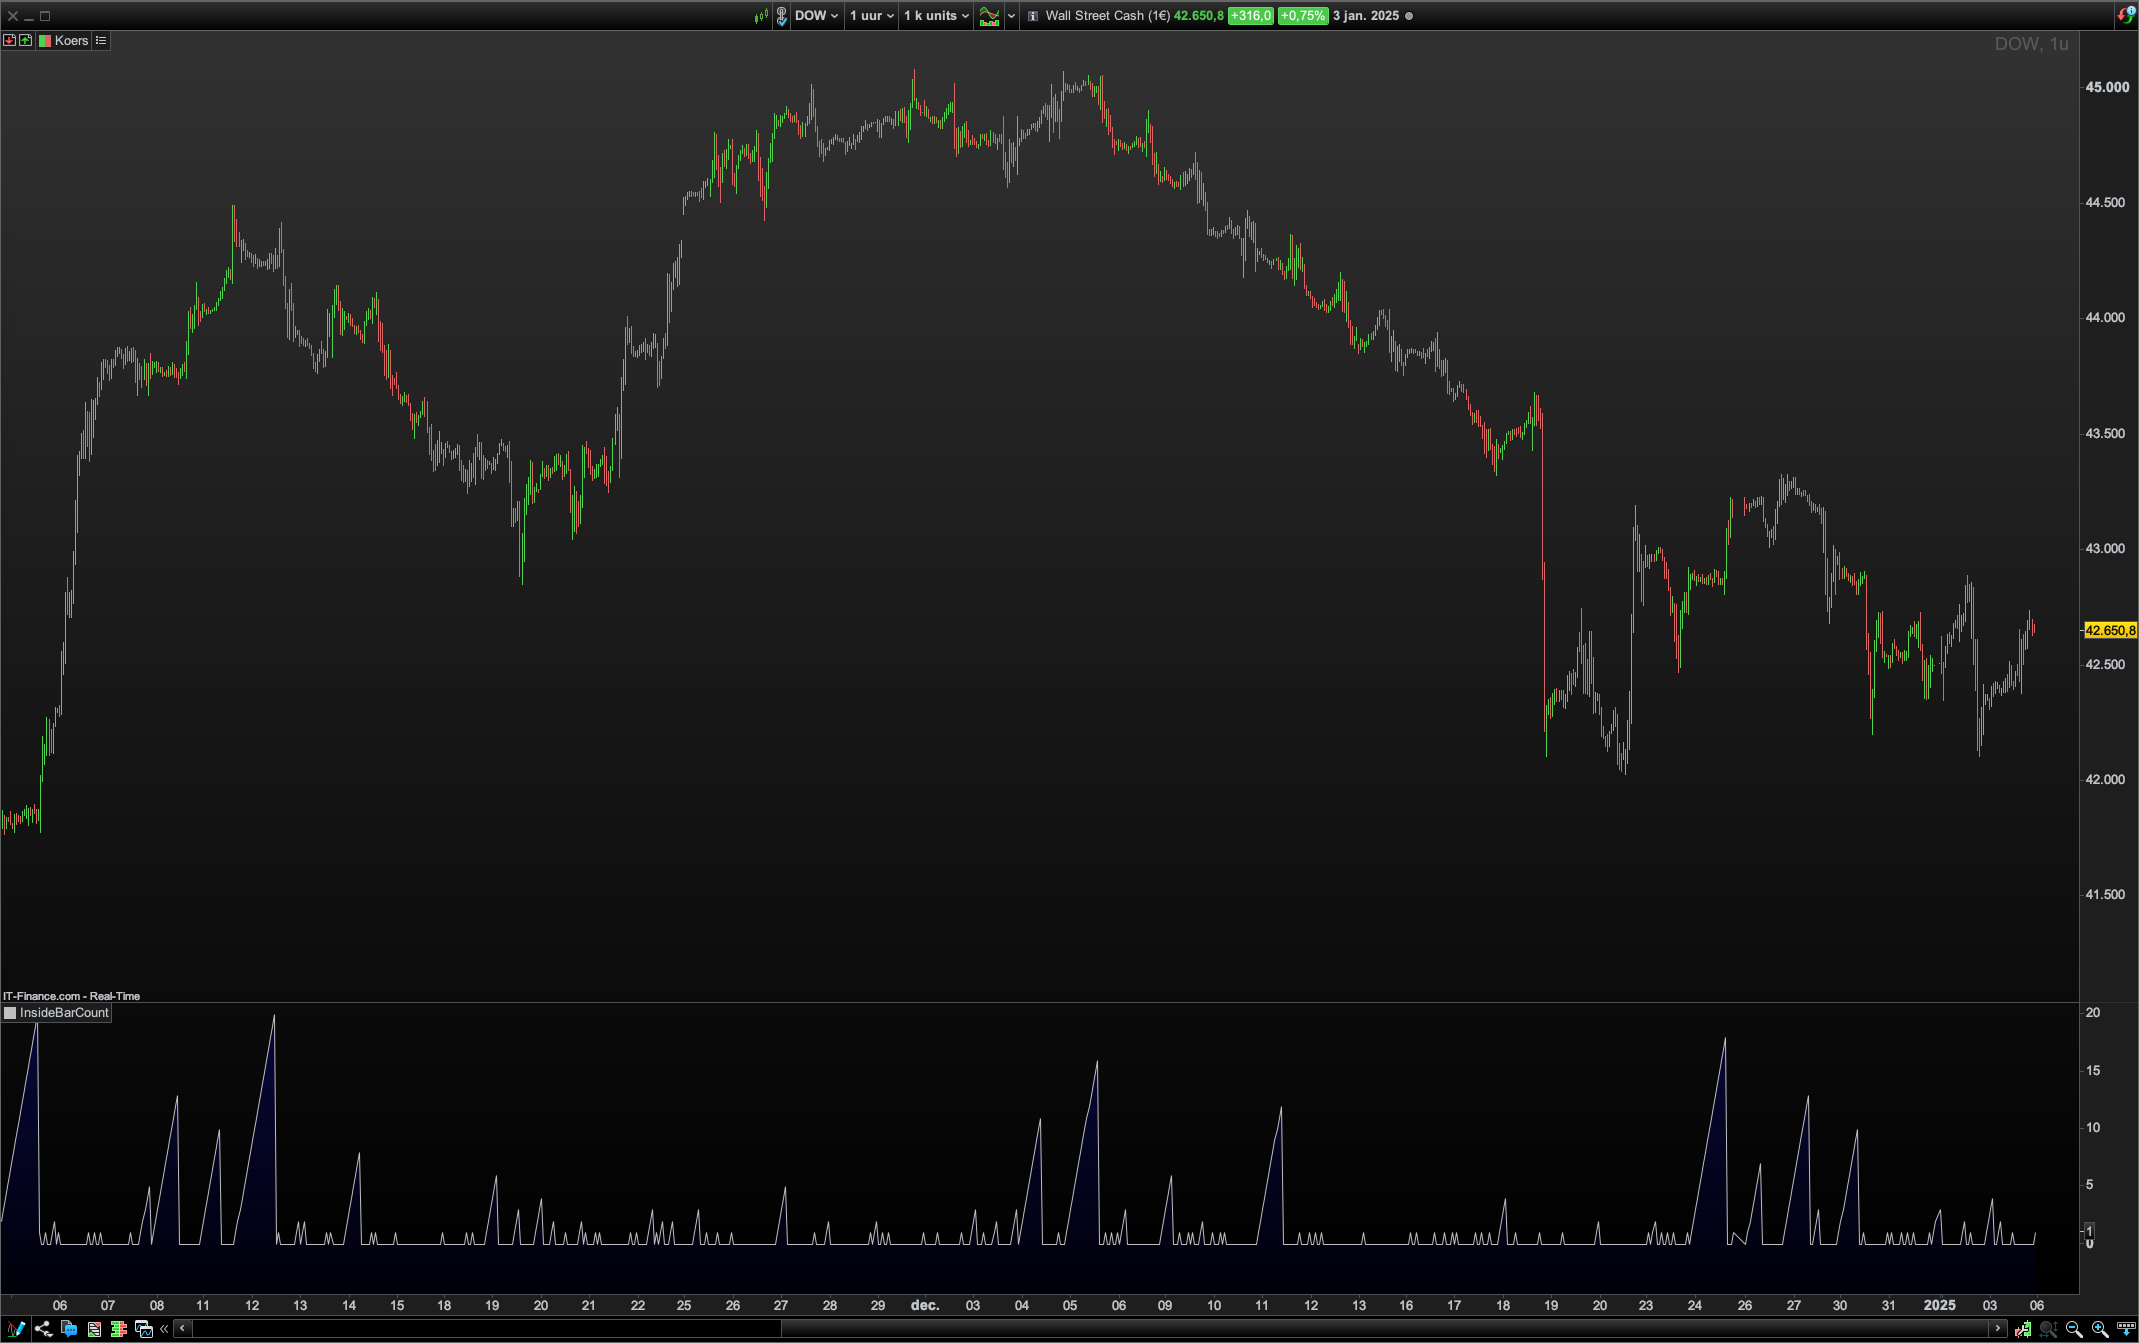The width and height of the screenshot is (2139, 1343).
Task: Click the share chart icon
Action: (x=43, y=1329)
